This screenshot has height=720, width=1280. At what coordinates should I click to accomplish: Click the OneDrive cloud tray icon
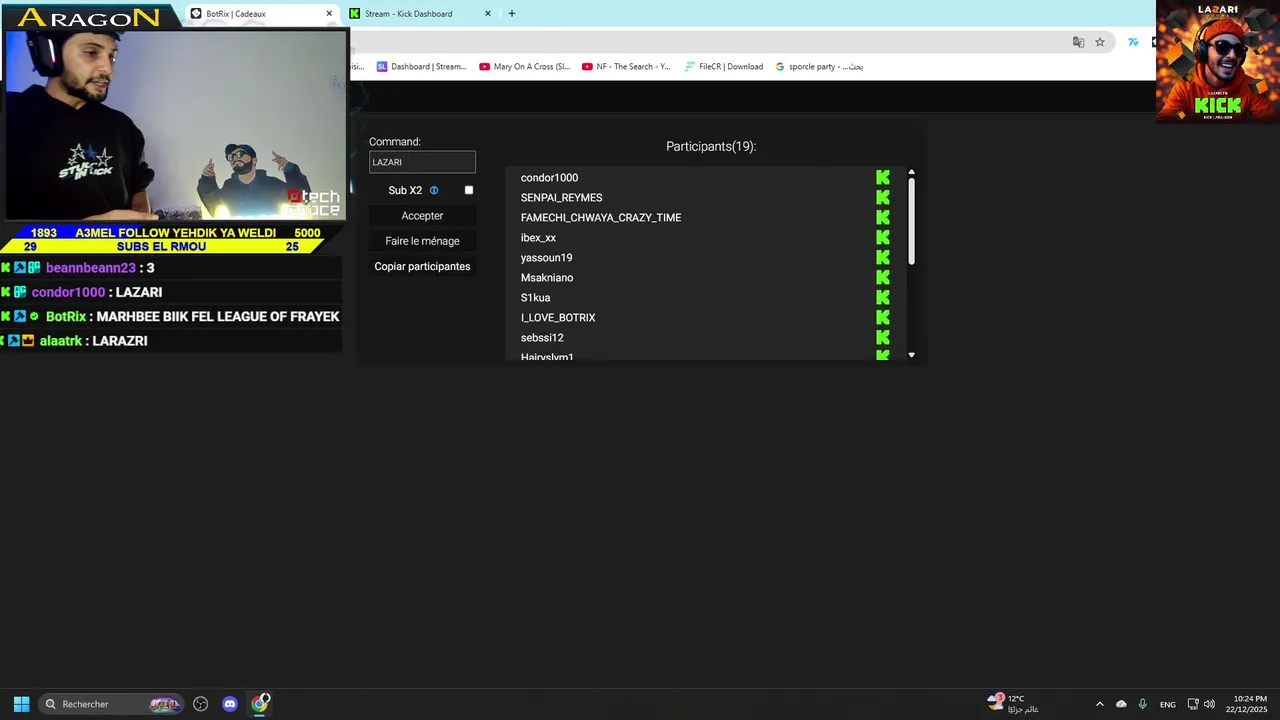(1121, 704)
